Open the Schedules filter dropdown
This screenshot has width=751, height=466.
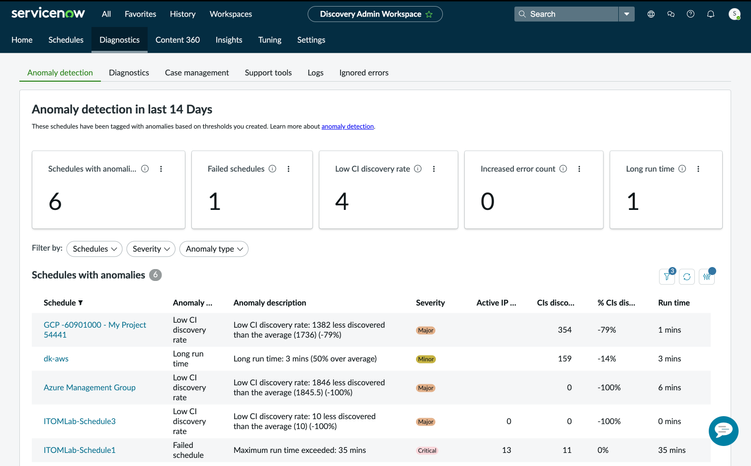pos(94,249)
